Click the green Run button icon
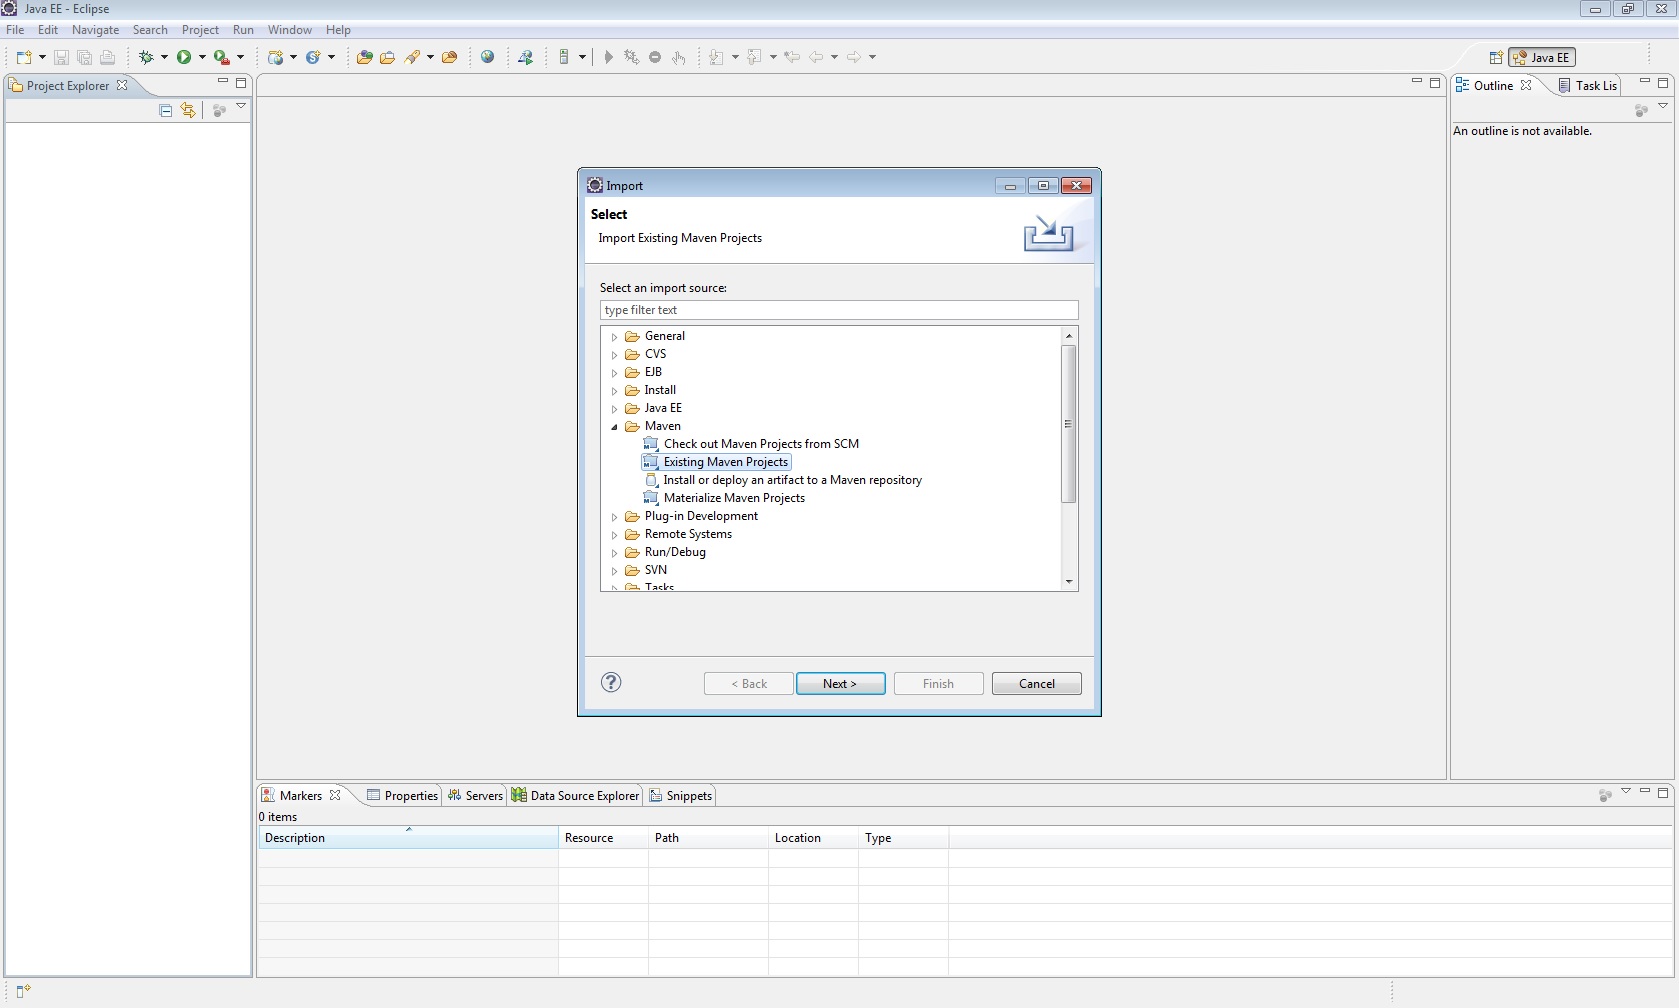This screenshot has width=1679, height=1008. (x=184, y=57)
